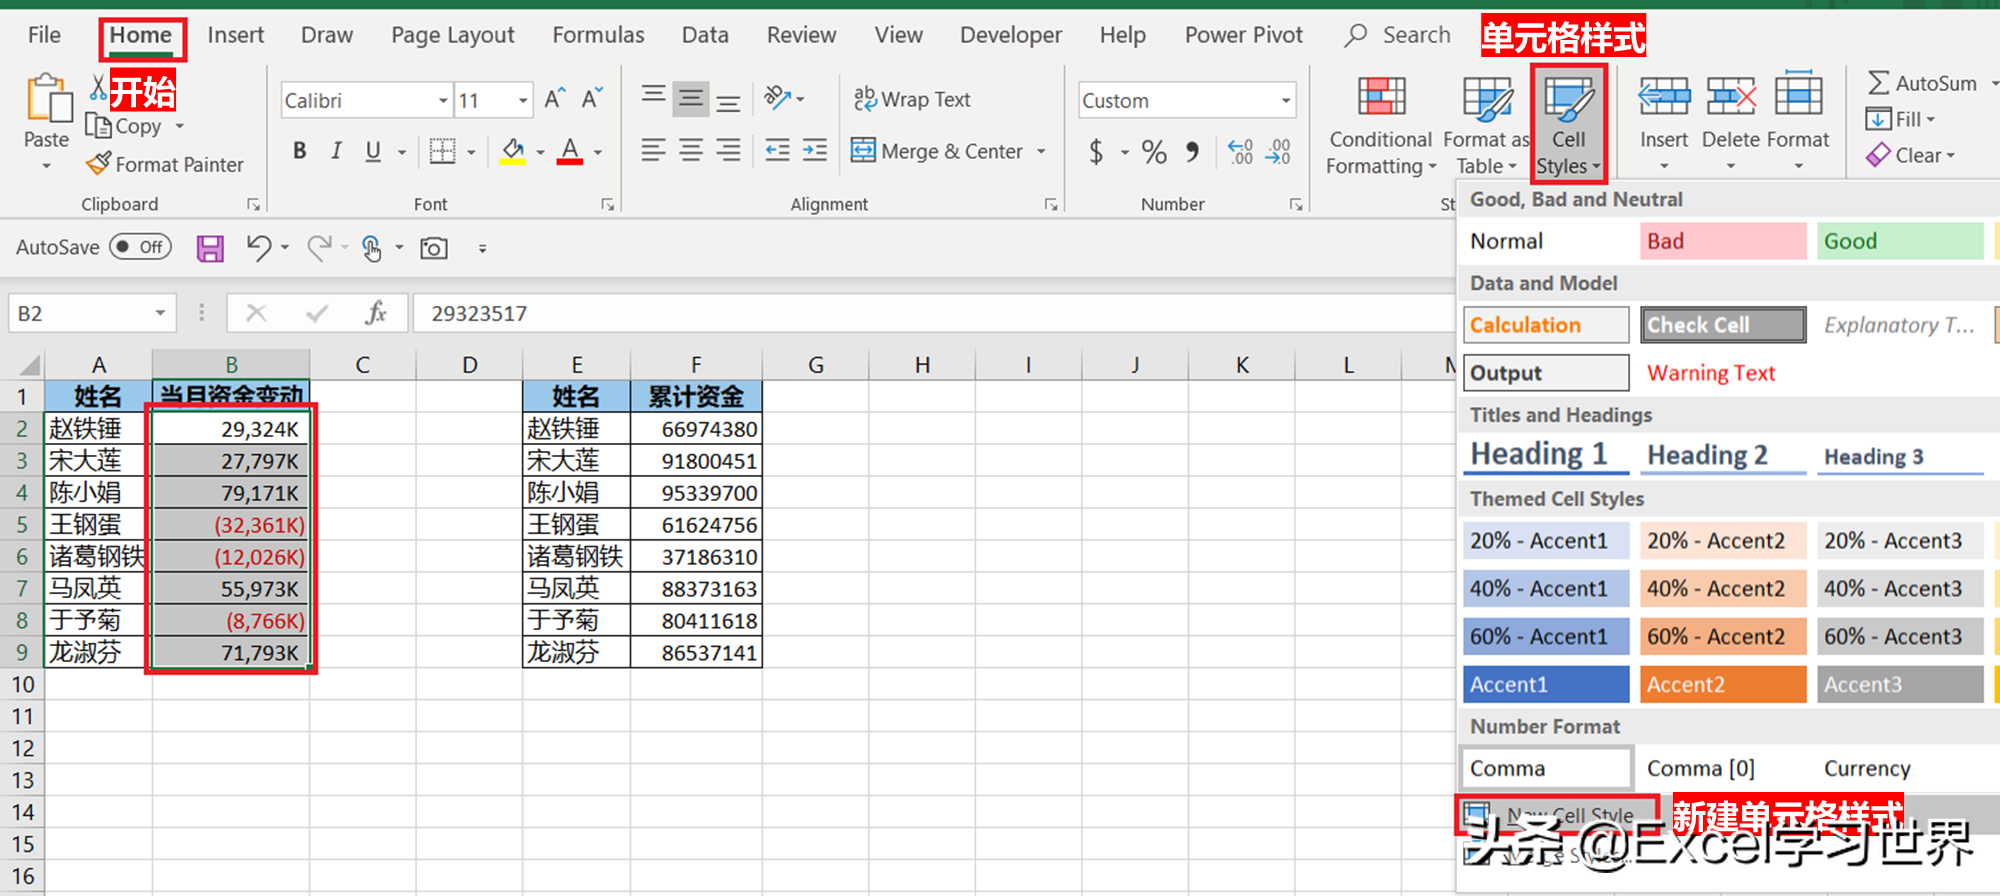The height and width of the screenshot is (896, 2000).
Task: Decrease font size with smaller A
Action: pos(592,99)
